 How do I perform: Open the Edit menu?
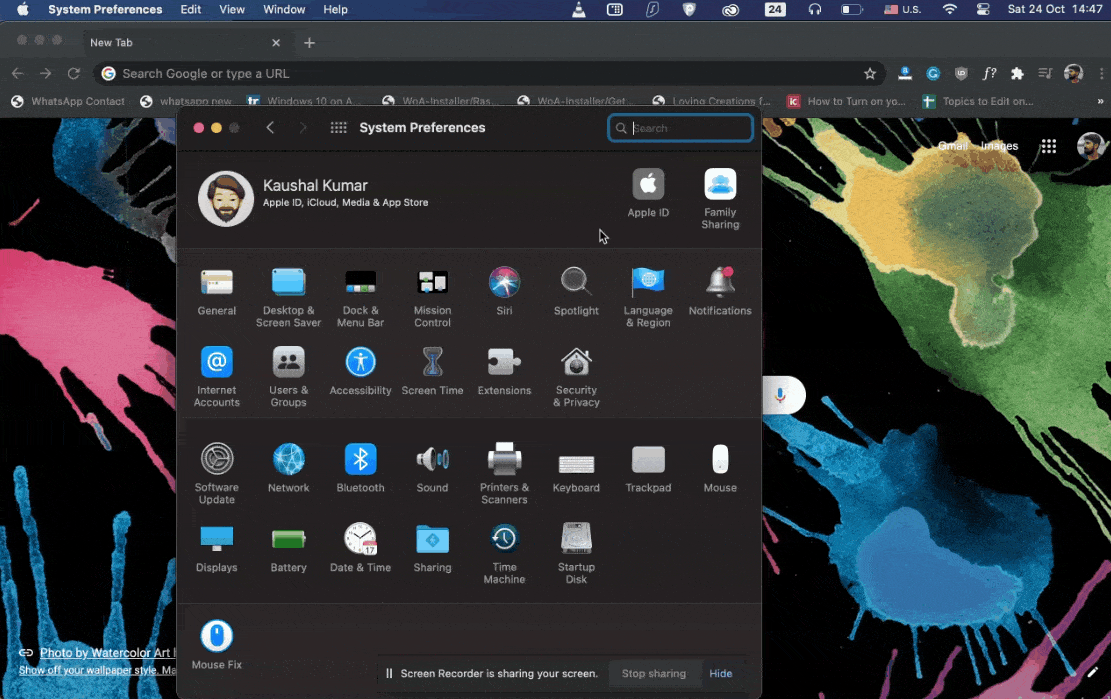pyautogui.click(x=190, y=9)
